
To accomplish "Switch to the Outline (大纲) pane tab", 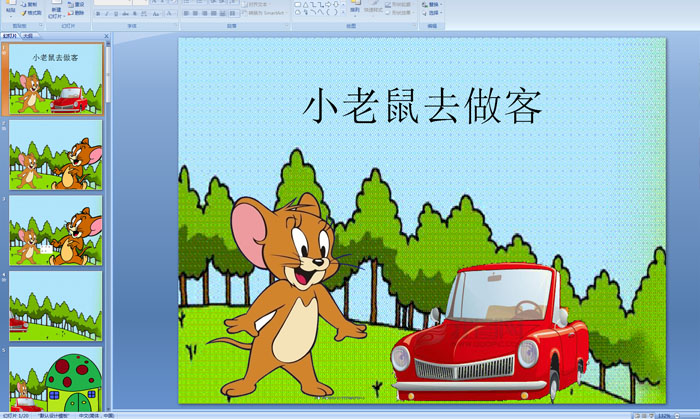I will [29, 36].
